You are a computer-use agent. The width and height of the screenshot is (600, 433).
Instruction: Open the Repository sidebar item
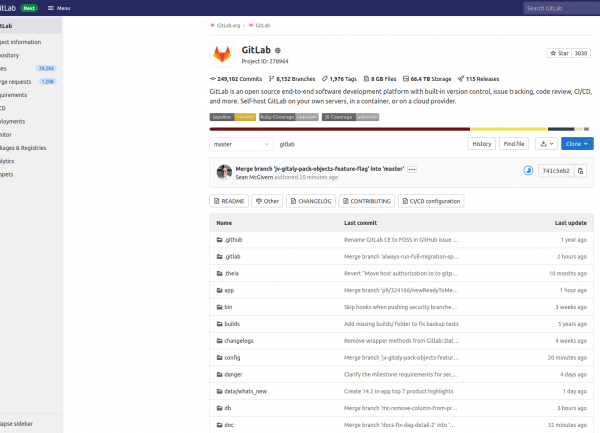tap(9, 55)
